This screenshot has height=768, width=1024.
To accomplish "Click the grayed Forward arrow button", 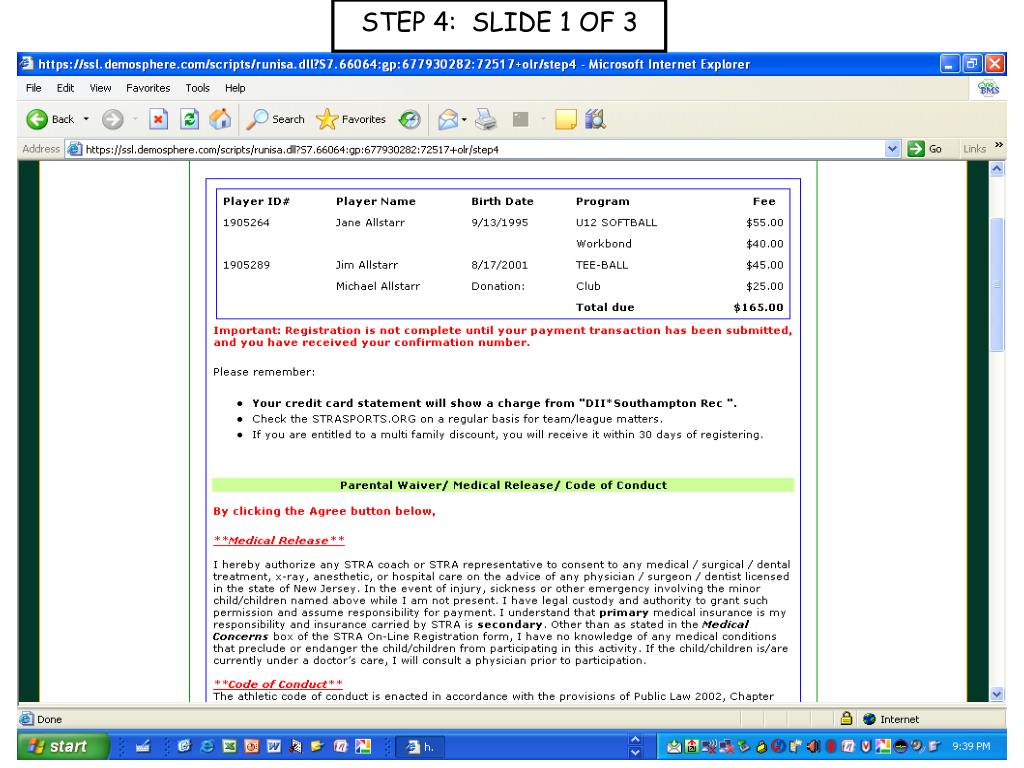I will tap(112, 120).
